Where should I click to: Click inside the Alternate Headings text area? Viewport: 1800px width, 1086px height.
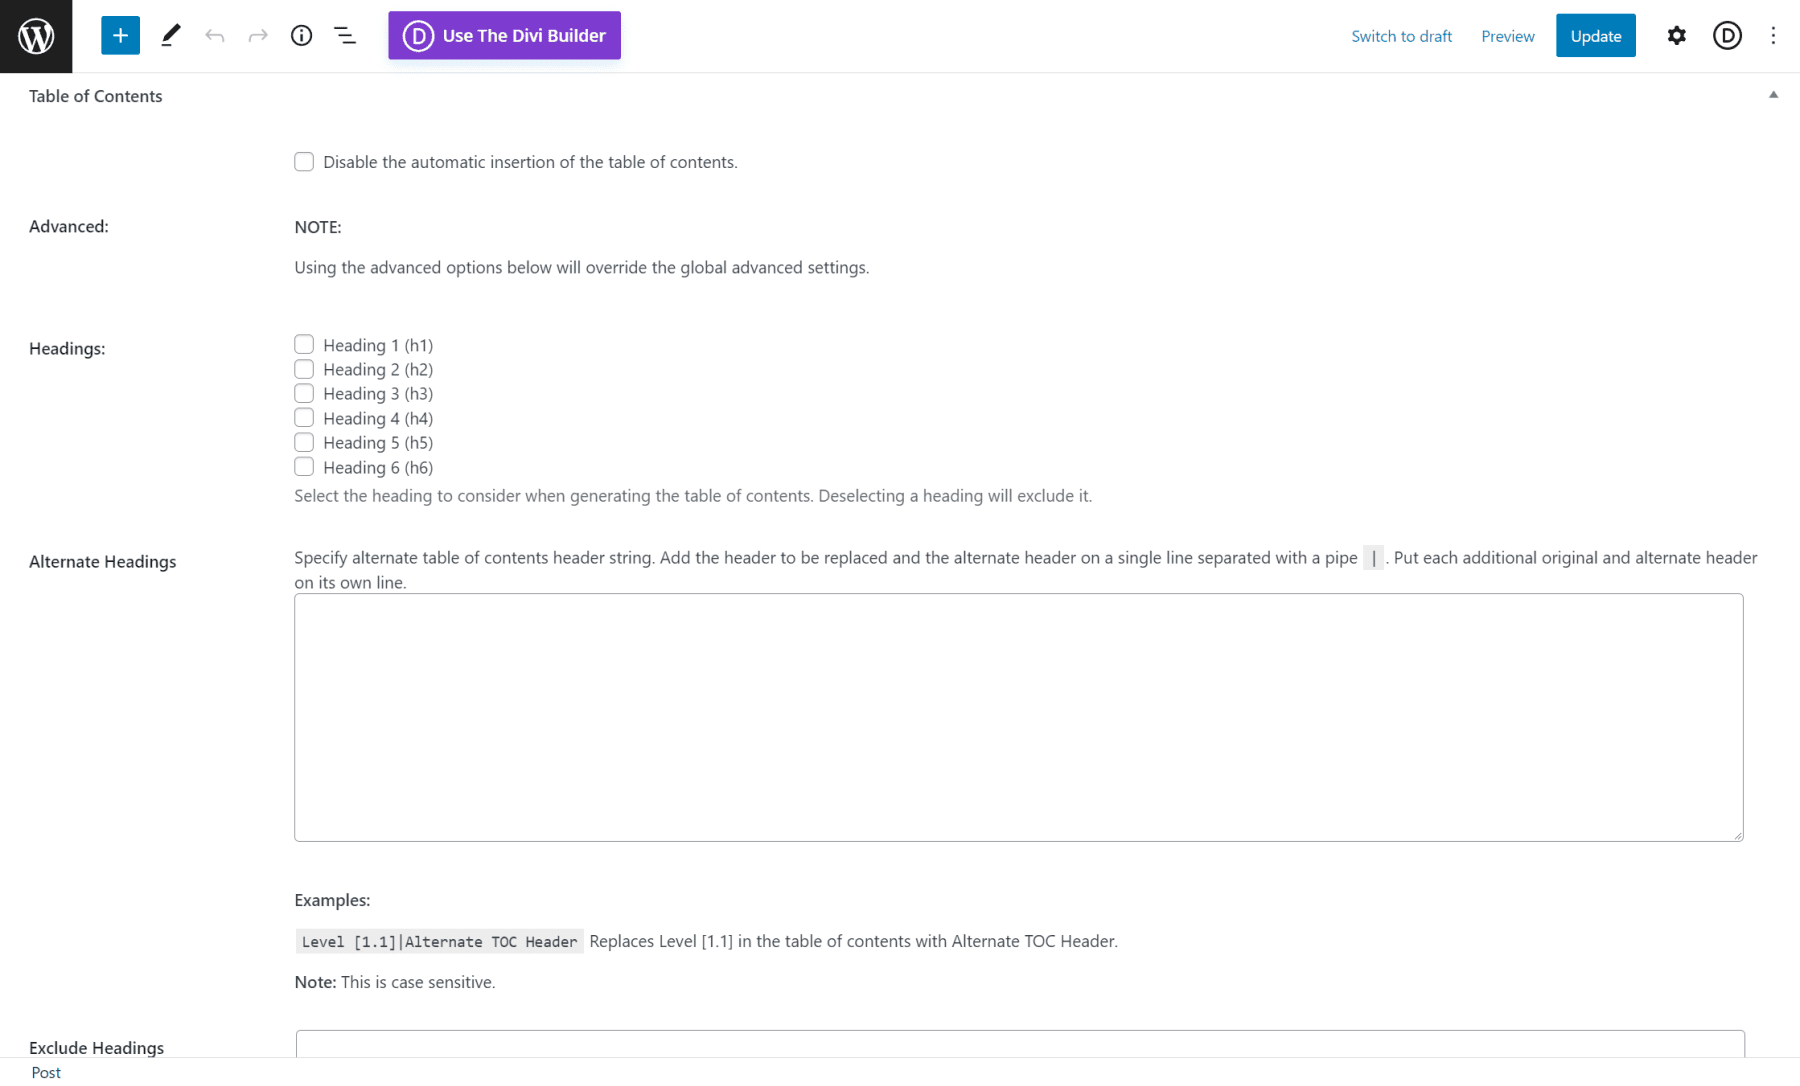1018,716
